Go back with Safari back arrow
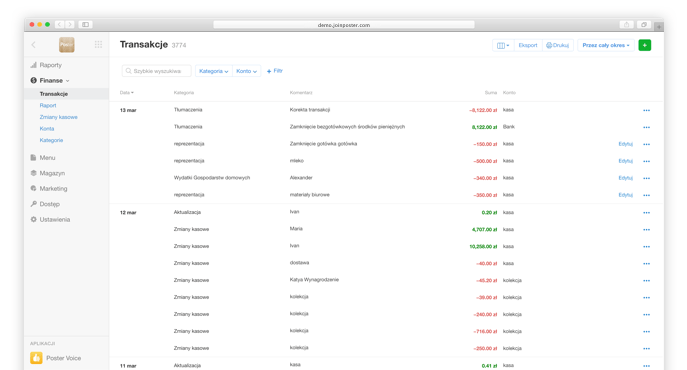The width and height of the screenshot is (687, 370). point(60,25)
